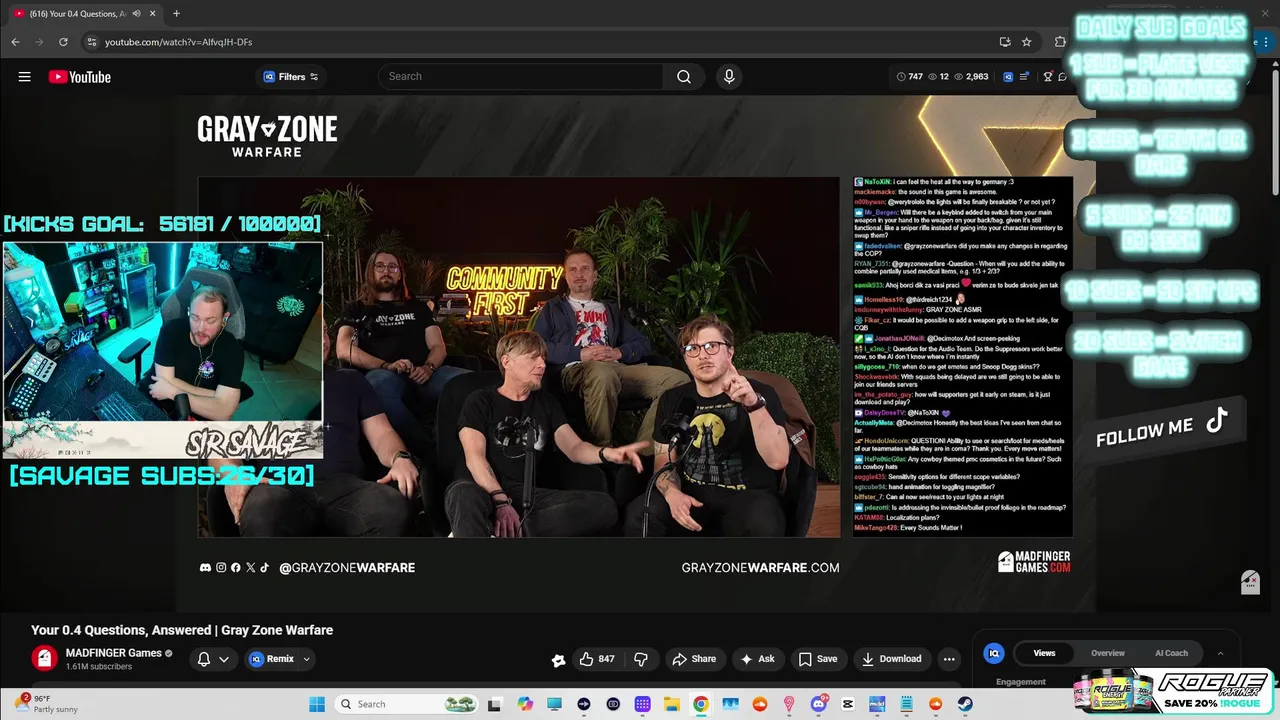This screenshot has height=720, width=1280.
Task: Click the 1.61M subscribers text
Action: click(99, 667)
